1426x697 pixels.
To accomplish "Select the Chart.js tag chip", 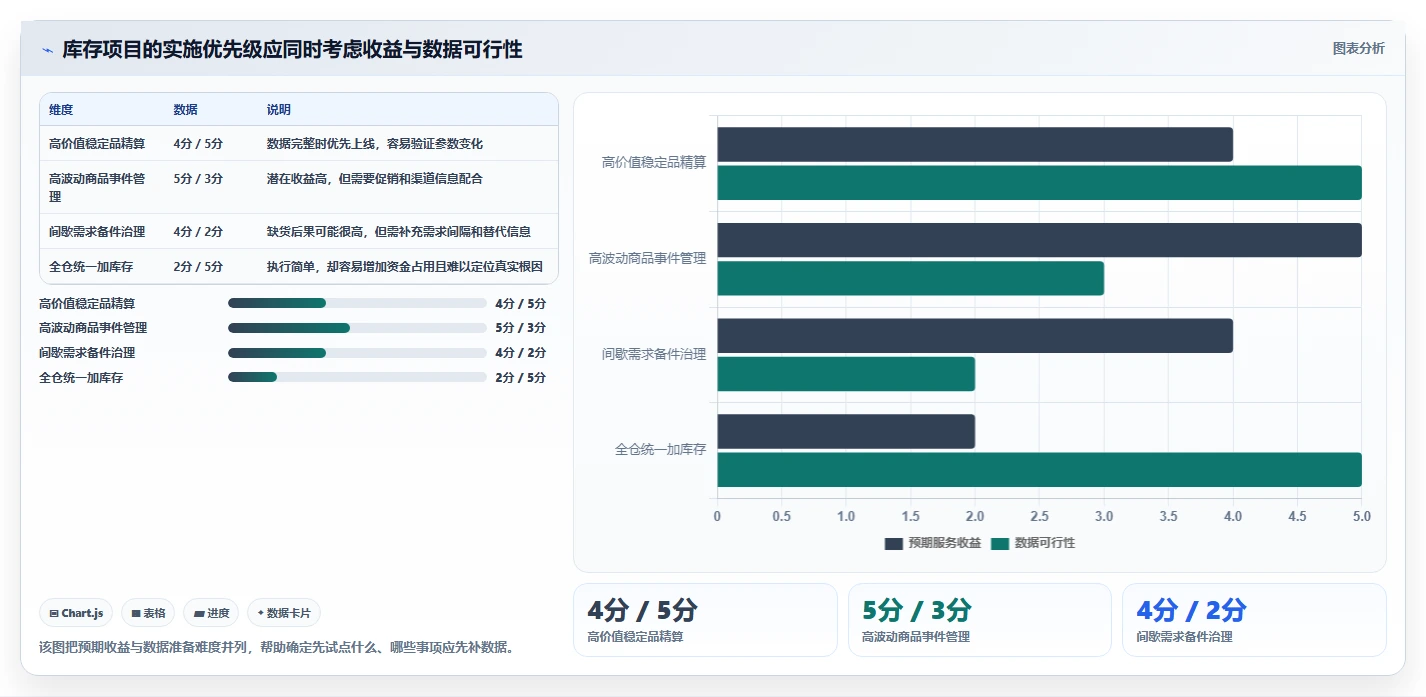I will tap(76, 613).
